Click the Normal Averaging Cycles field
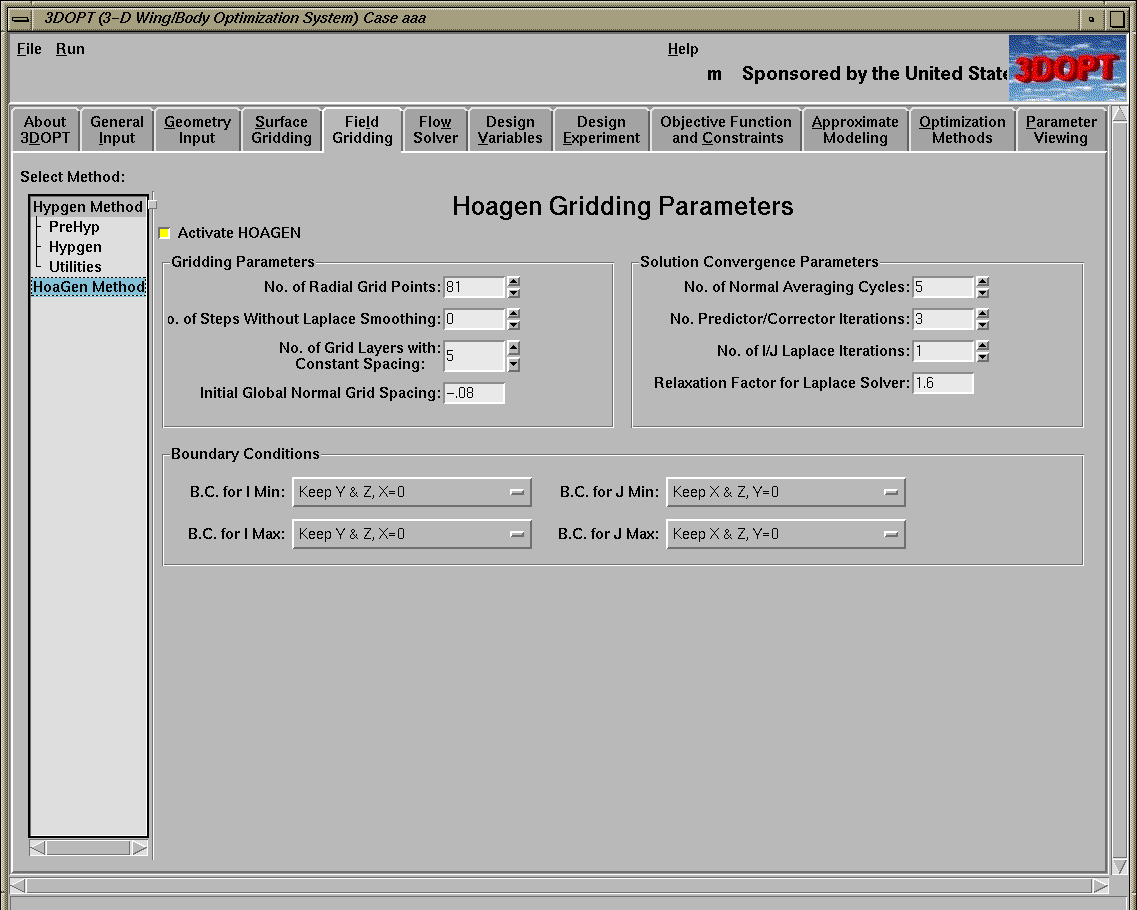The height and width of the screenshot is (910, 1137). click(x=943, y=287)
